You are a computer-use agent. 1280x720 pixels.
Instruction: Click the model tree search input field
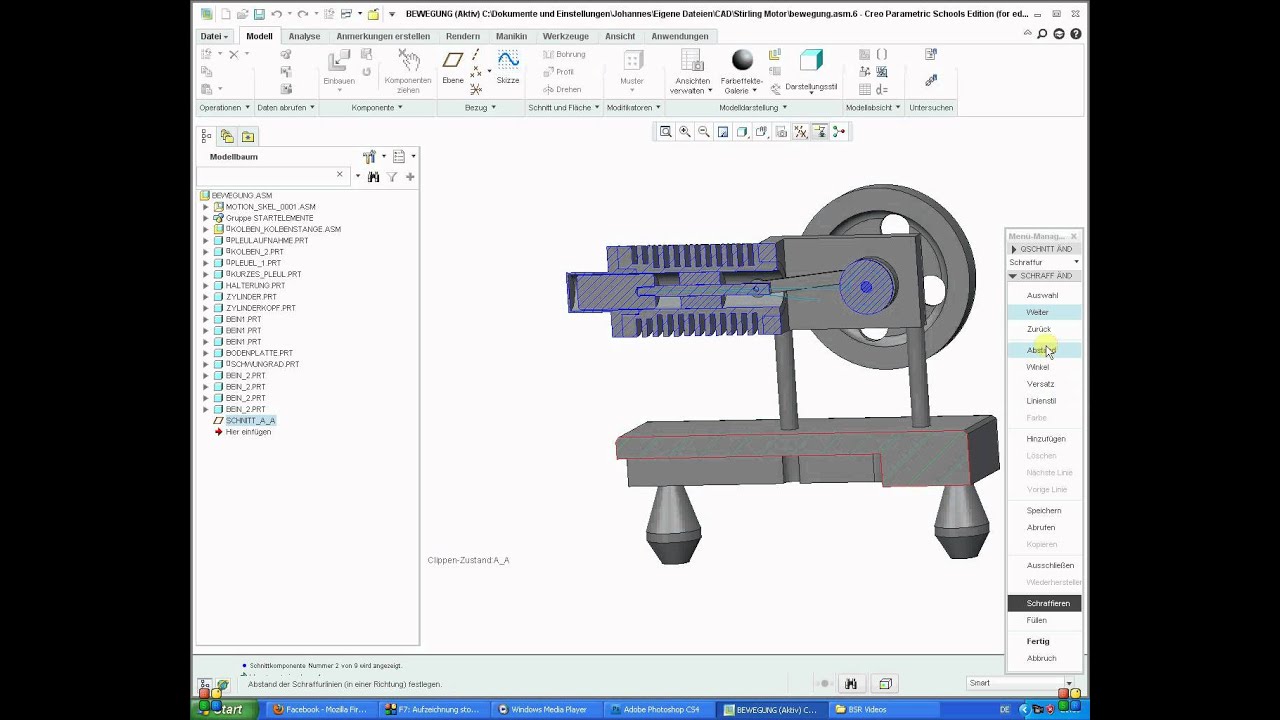(272, 176)
